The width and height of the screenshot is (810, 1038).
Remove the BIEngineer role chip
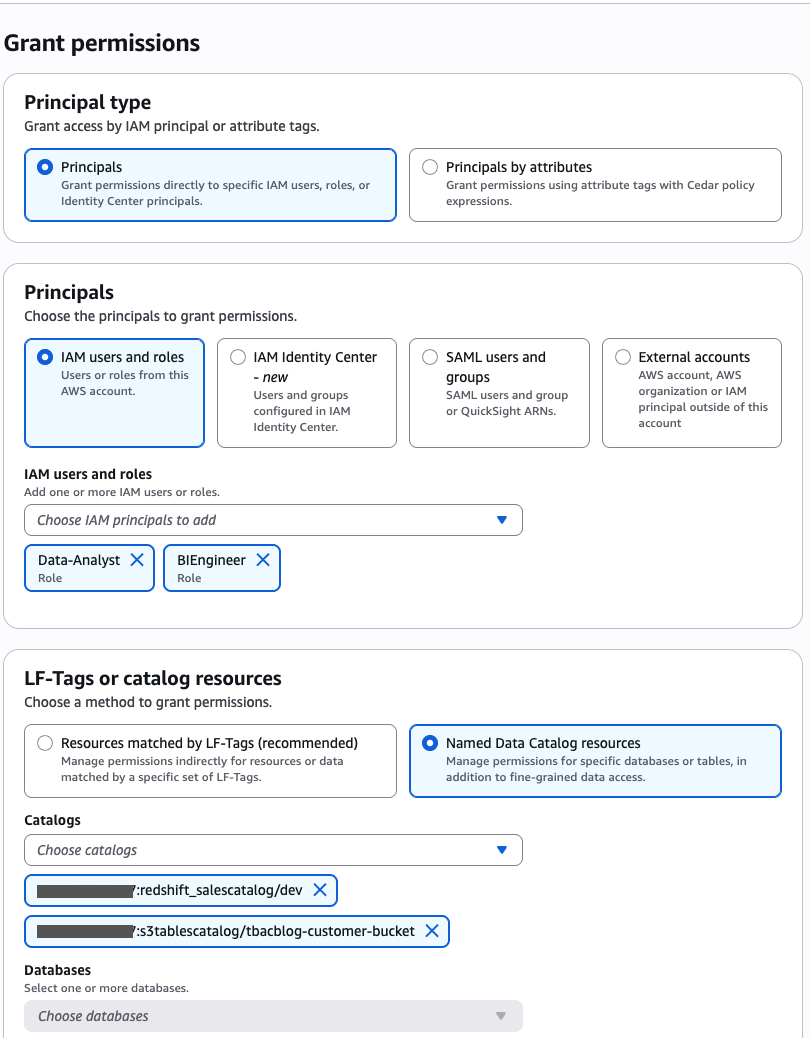[263, 560]
